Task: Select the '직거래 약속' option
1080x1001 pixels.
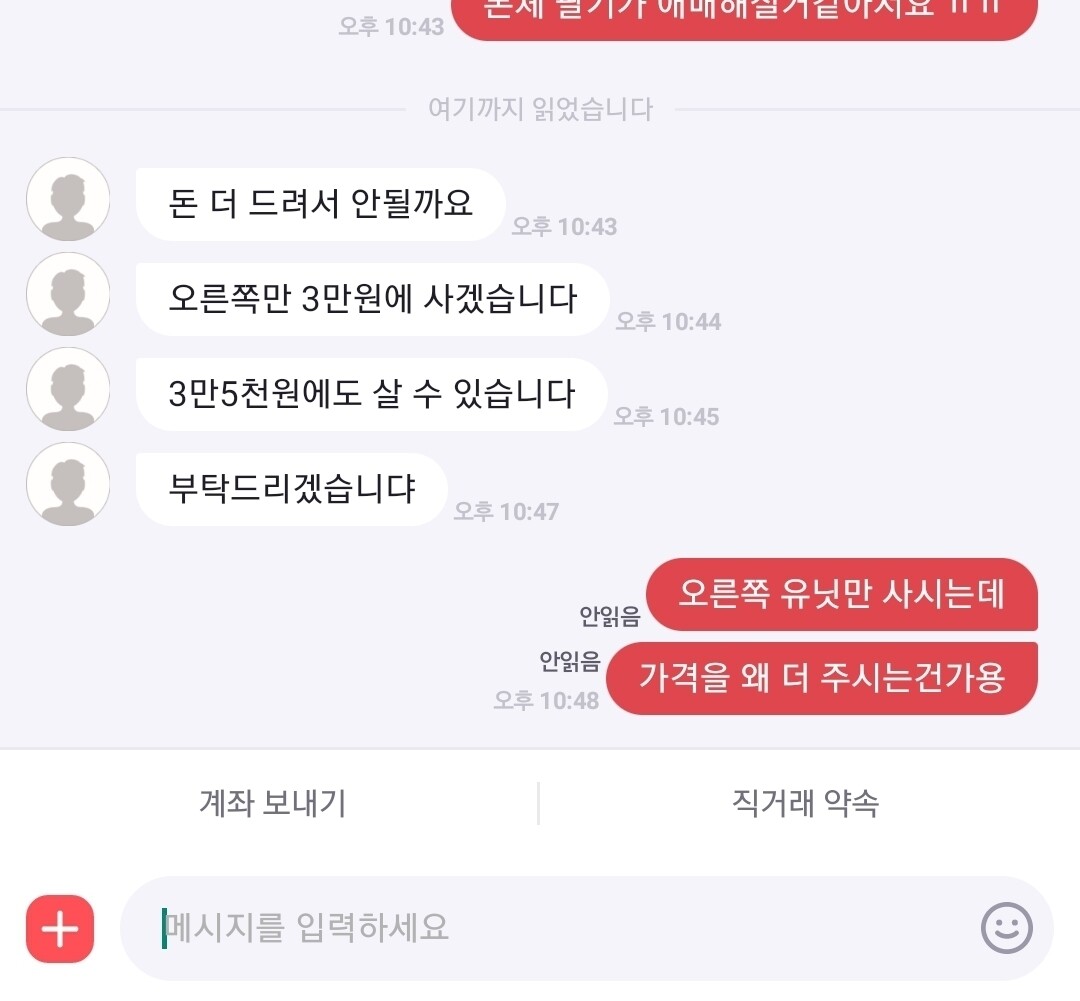Action: pyautogui.click(x=805, y=803)
